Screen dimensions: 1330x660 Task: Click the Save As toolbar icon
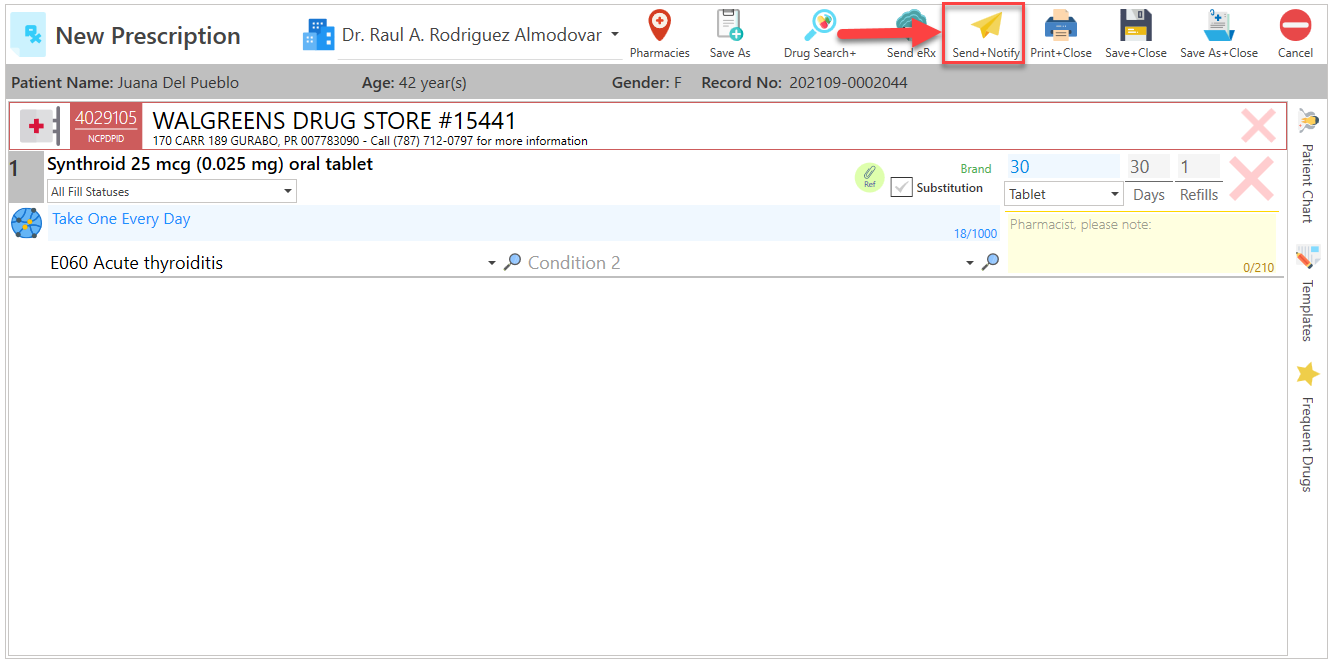[729, 34]
